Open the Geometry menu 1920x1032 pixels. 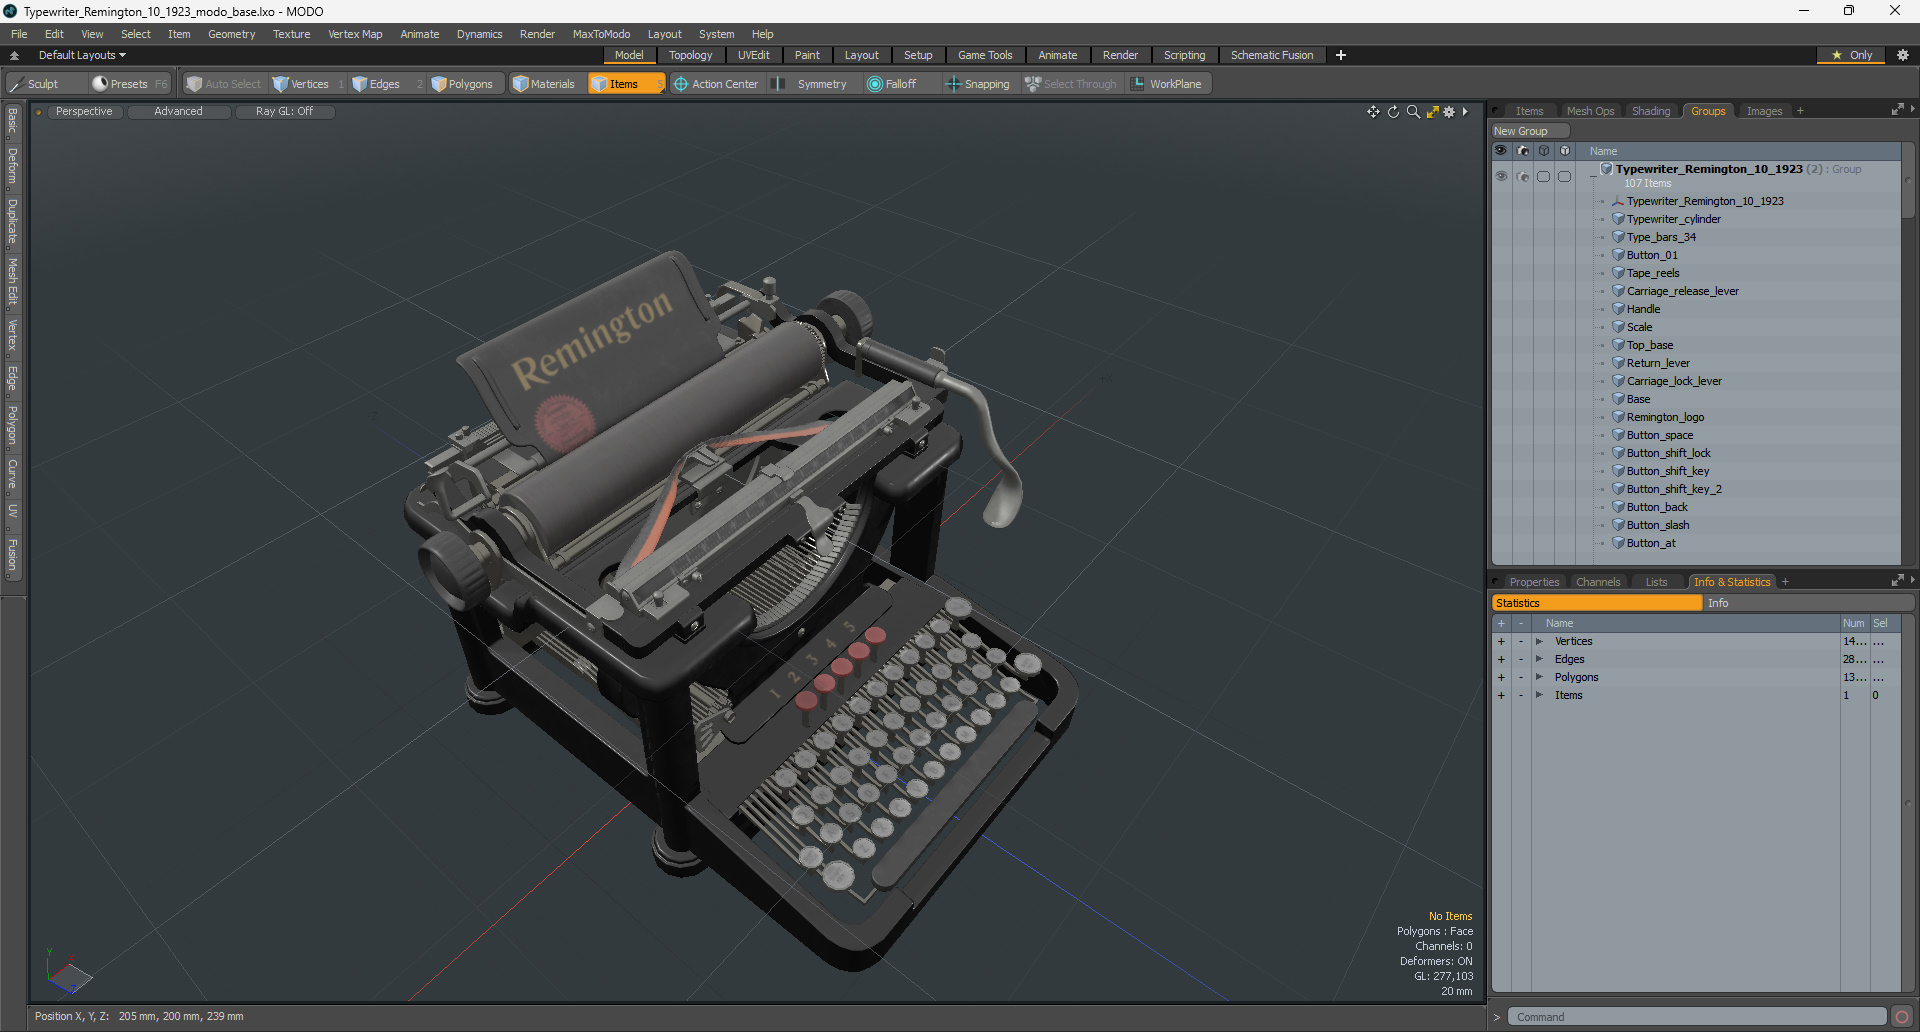coord(231,34)
